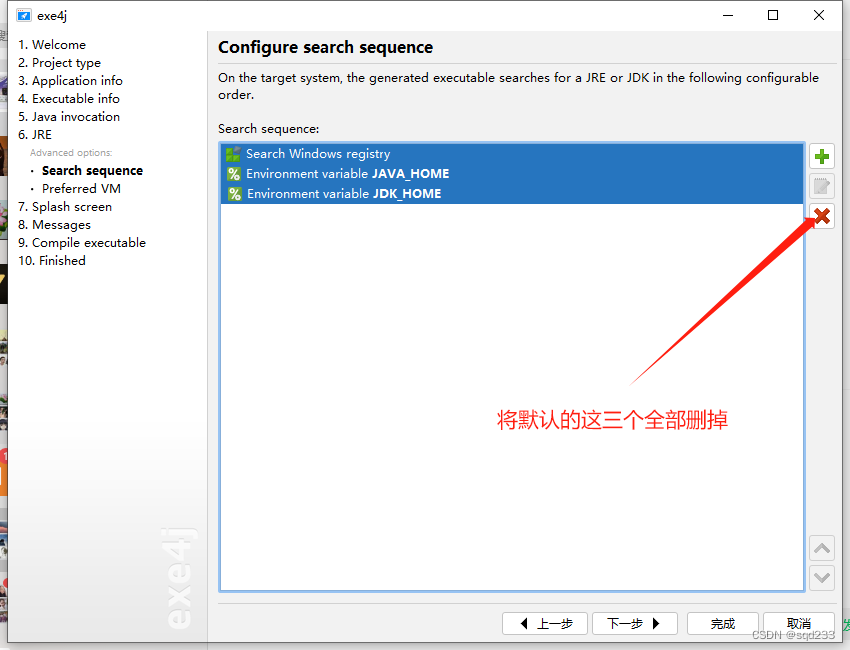Viewport: 850px width, 650px height.
Task: Minimize the exe4j window
Action: 728,15
